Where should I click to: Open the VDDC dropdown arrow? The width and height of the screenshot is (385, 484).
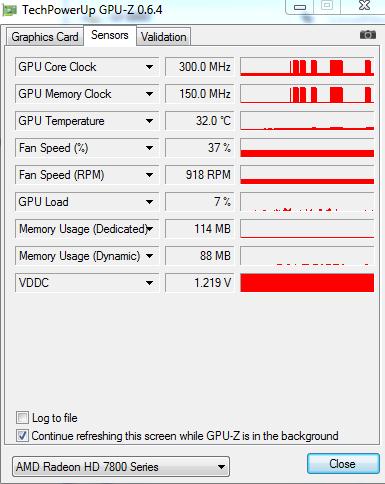[150, 283]
